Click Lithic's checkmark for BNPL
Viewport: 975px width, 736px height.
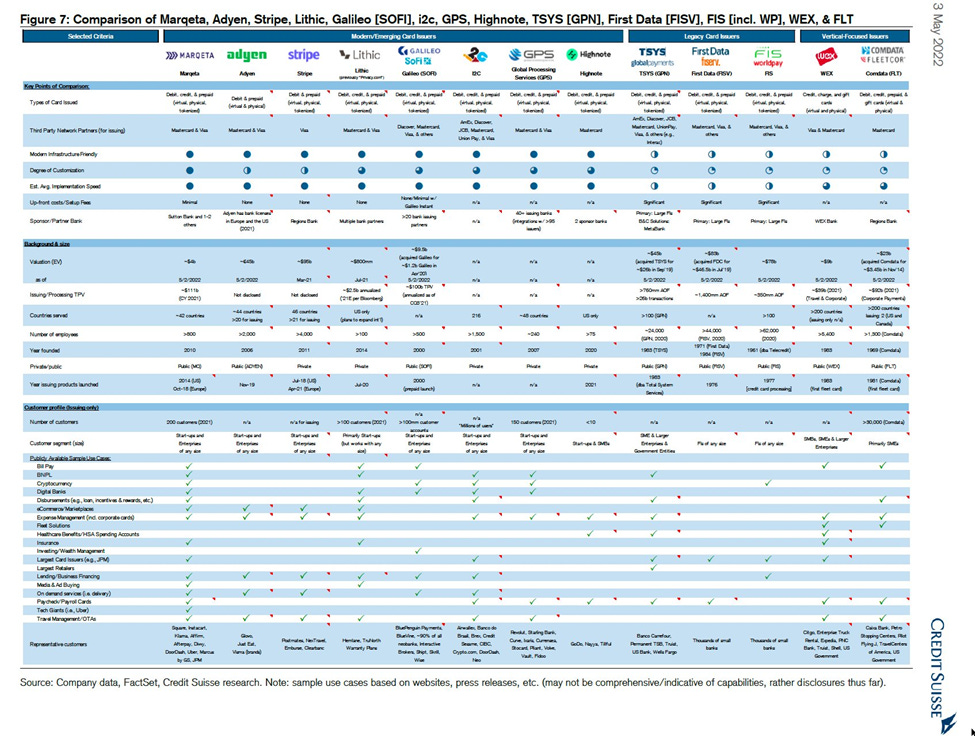coord(360,474)
